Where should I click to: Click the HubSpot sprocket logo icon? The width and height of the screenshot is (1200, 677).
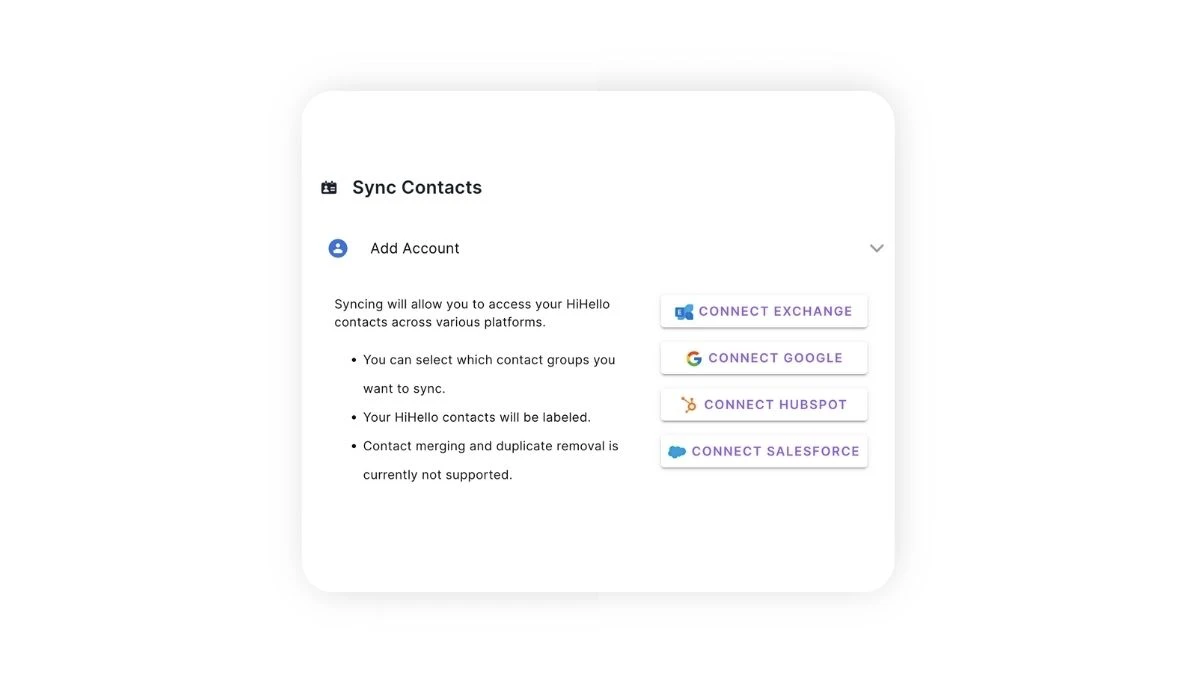691,404
